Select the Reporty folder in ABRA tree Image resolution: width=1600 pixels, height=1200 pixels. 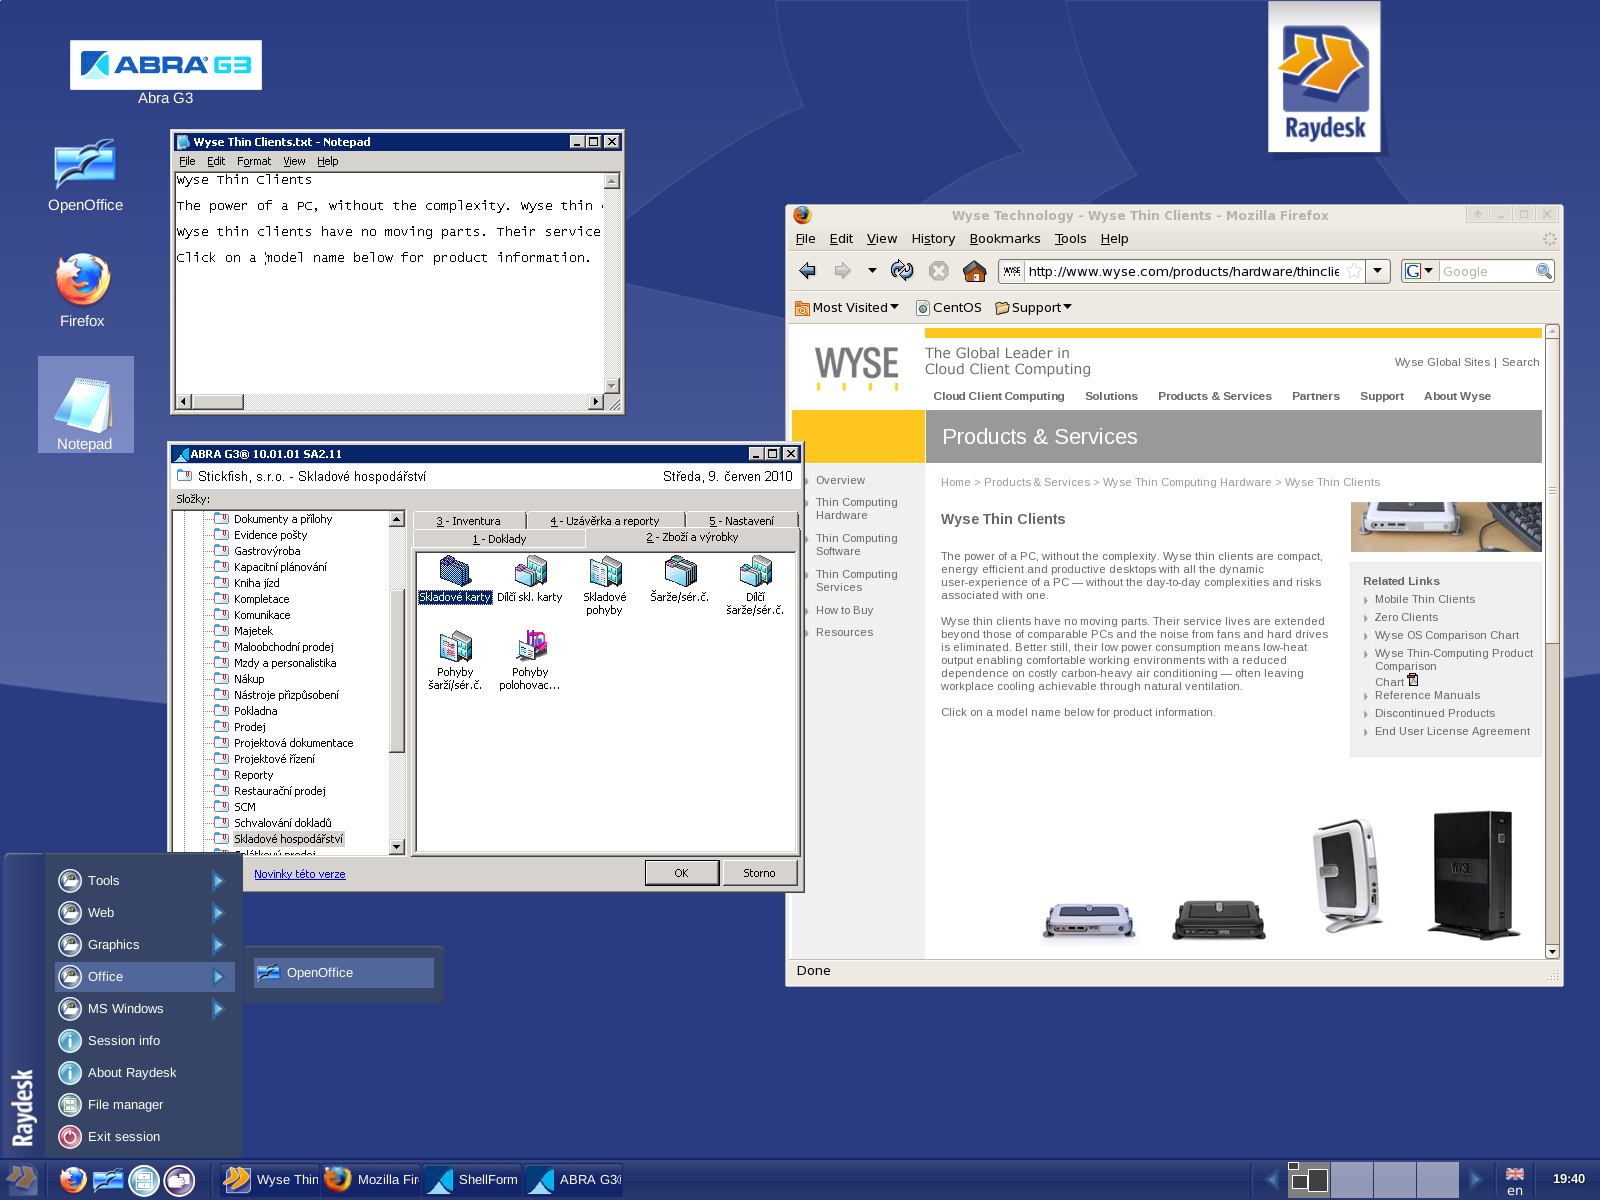(x=253, y=775)
